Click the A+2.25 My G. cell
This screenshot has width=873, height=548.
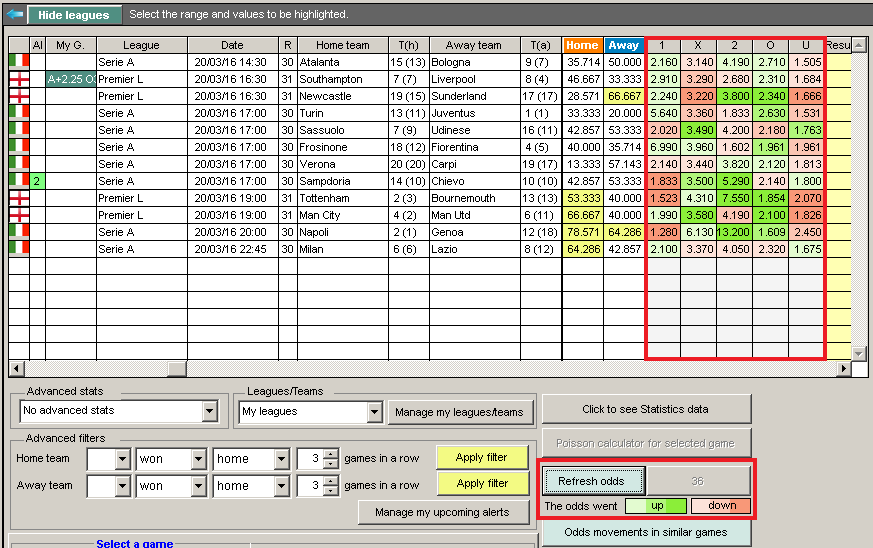click(x=71, y=79)
